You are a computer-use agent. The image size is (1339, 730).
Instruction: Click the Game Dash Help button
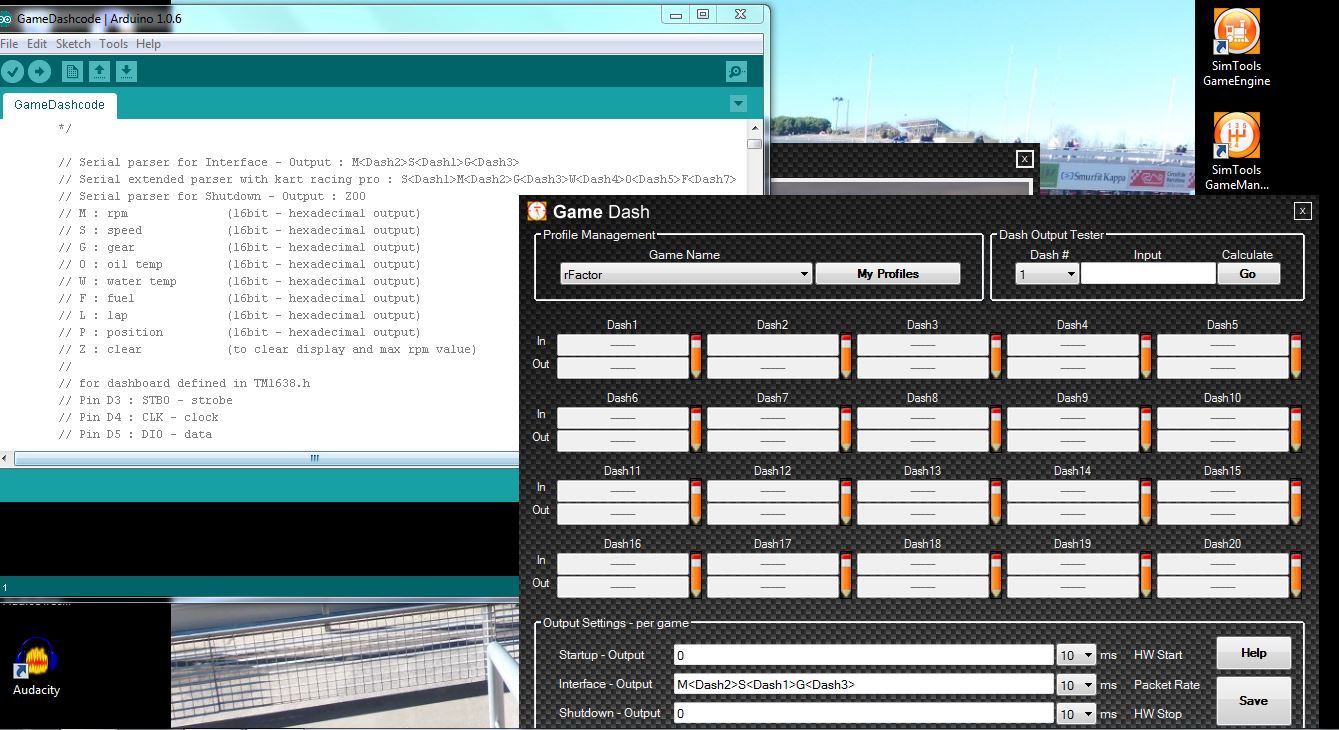[1254, 653]
